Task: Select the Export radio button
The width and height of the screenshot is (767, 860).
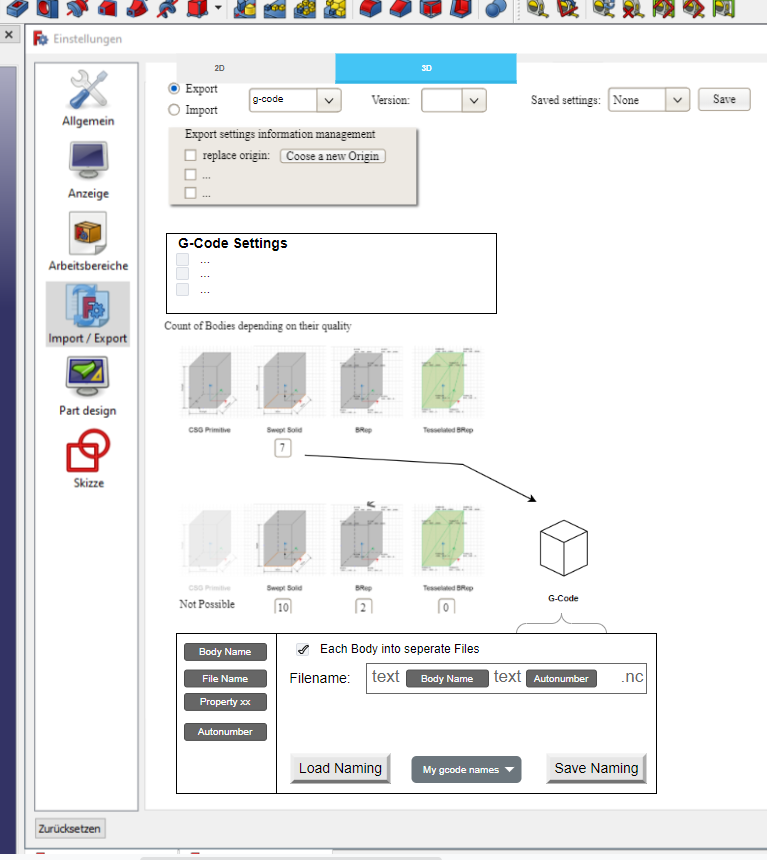Action: [174, 89]
